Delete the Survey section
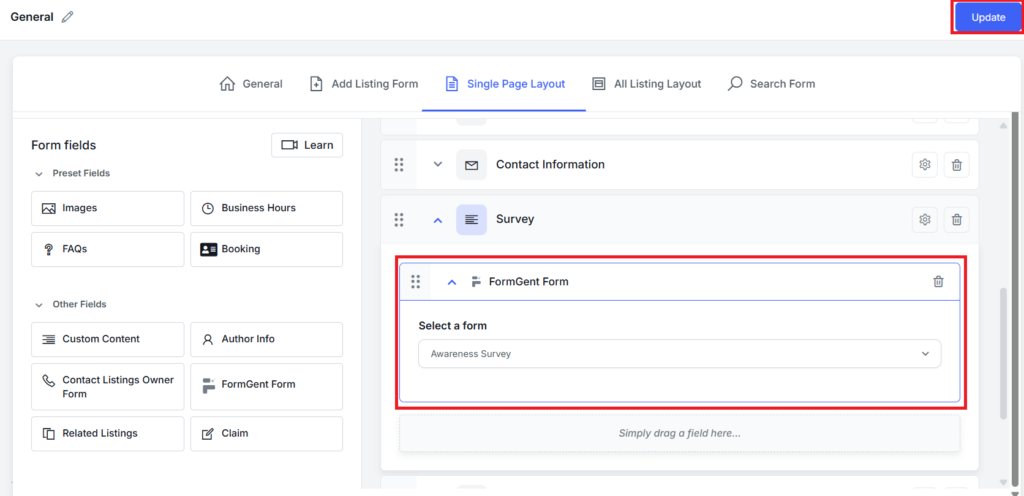Screen dimensions: 1024x496 956,219
